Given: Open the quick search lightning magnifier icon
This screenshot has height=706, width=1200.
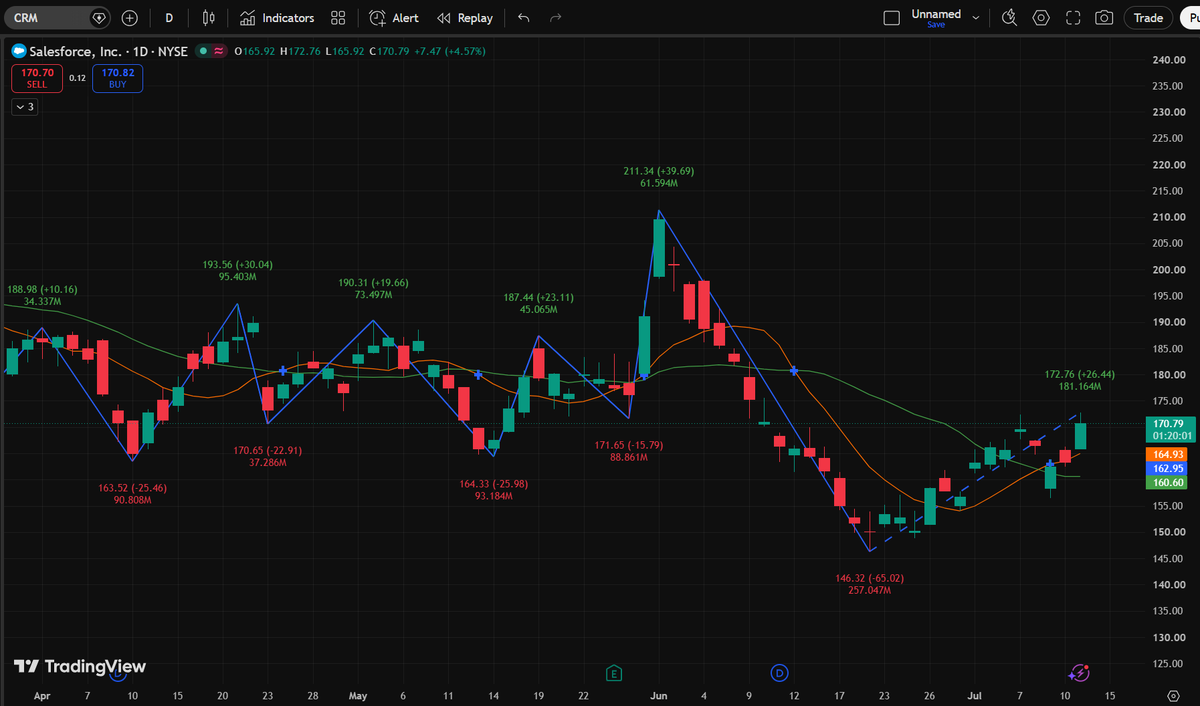Looking at the screenshot, I should (x=1009, y=18).
